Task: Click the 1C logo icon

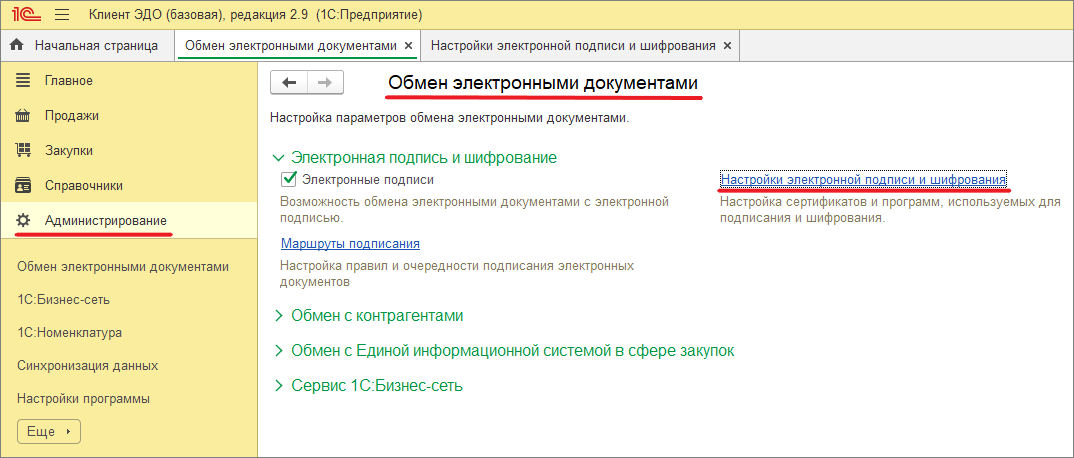Action: point(26,14)
